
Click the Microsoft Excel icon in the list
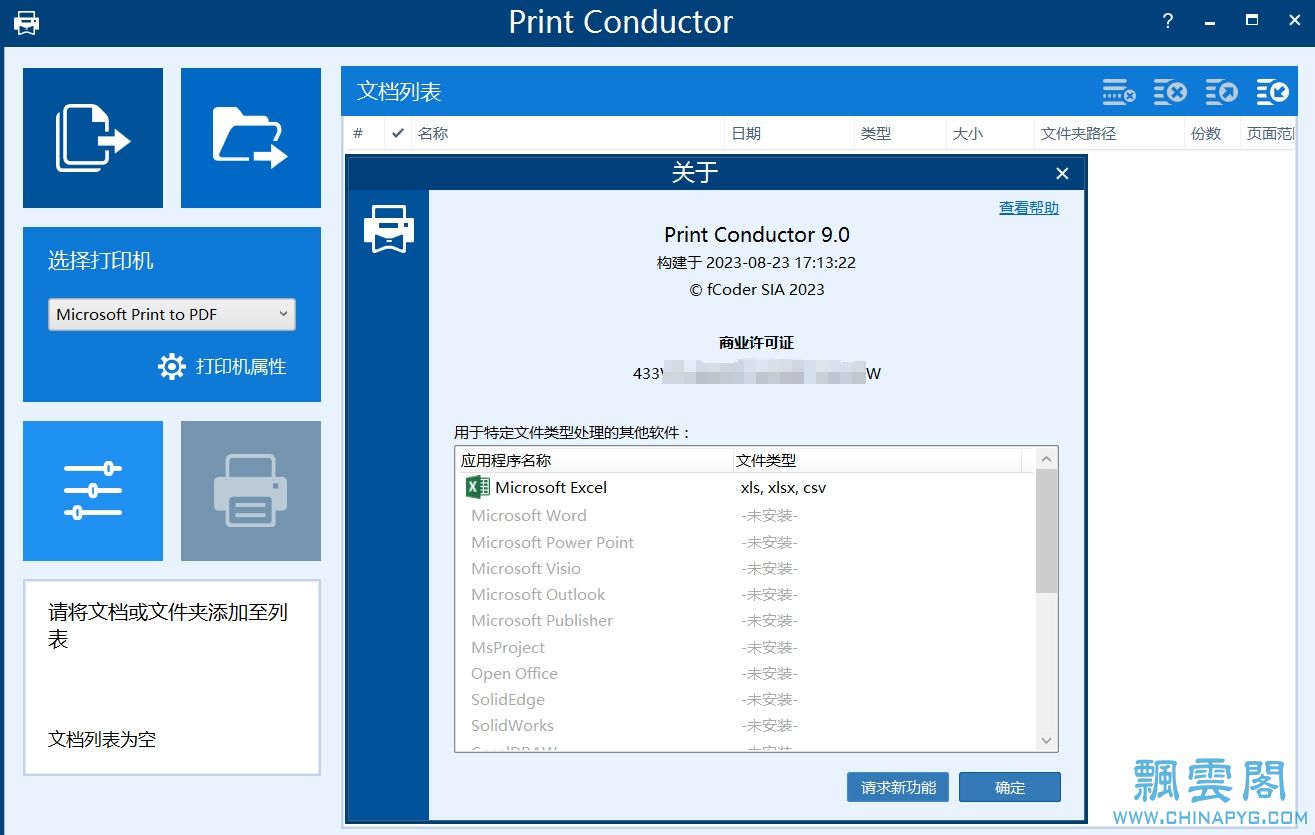click(x=478, y=488)
